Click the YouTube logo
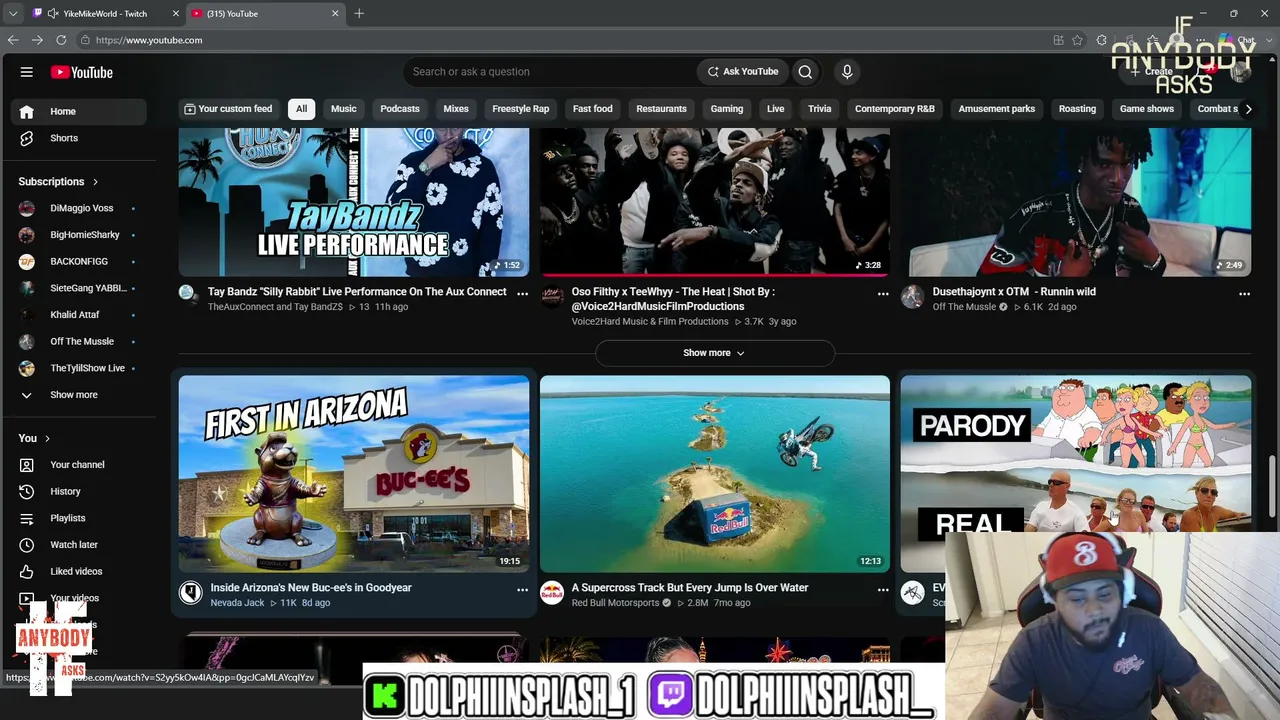Viewport: 1280px width, 720px height. coord(82,72)
